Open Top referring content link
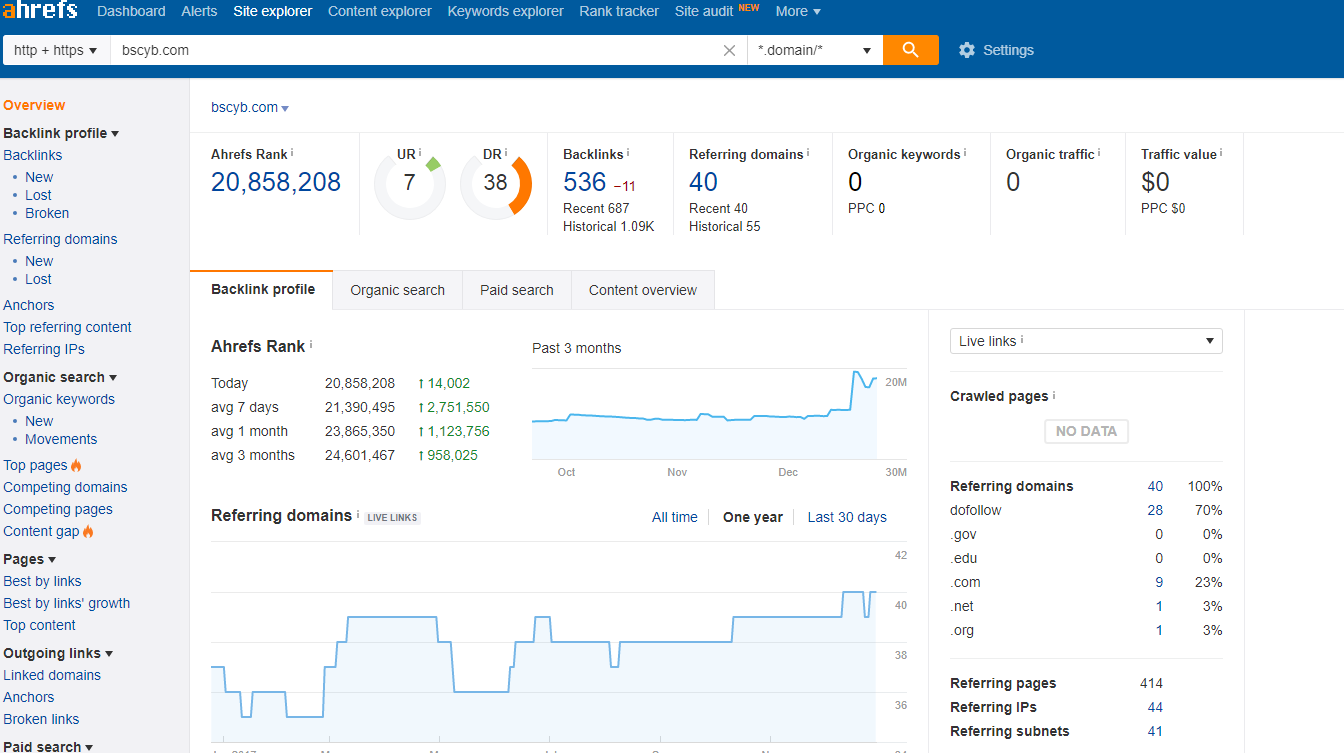The height and width of the screenshot is (753, 1344). (x=67, y=327)
